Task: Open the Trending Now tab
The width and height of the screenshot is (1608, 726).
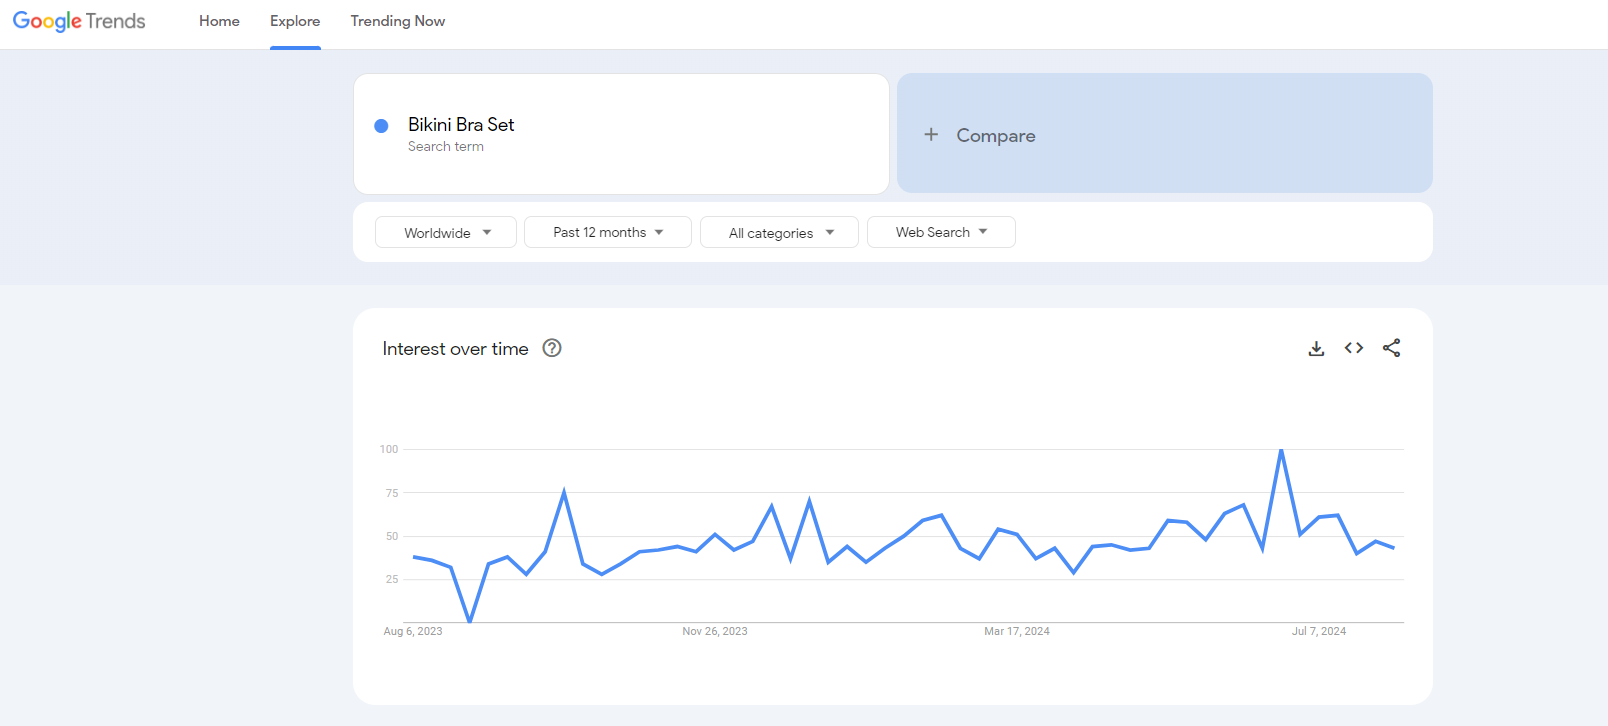Action: [398, 21]
